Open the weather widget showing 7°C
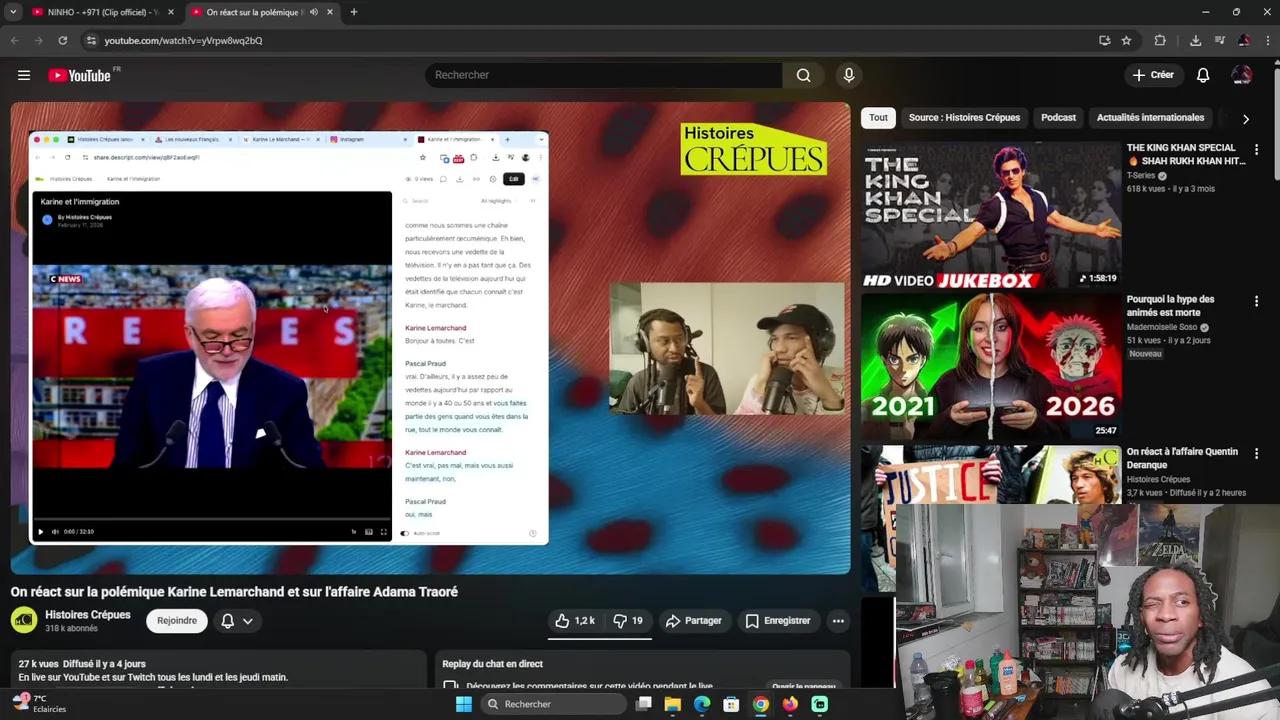The height and width of the screenshot is (720, 1280). (x=40, y=704)
